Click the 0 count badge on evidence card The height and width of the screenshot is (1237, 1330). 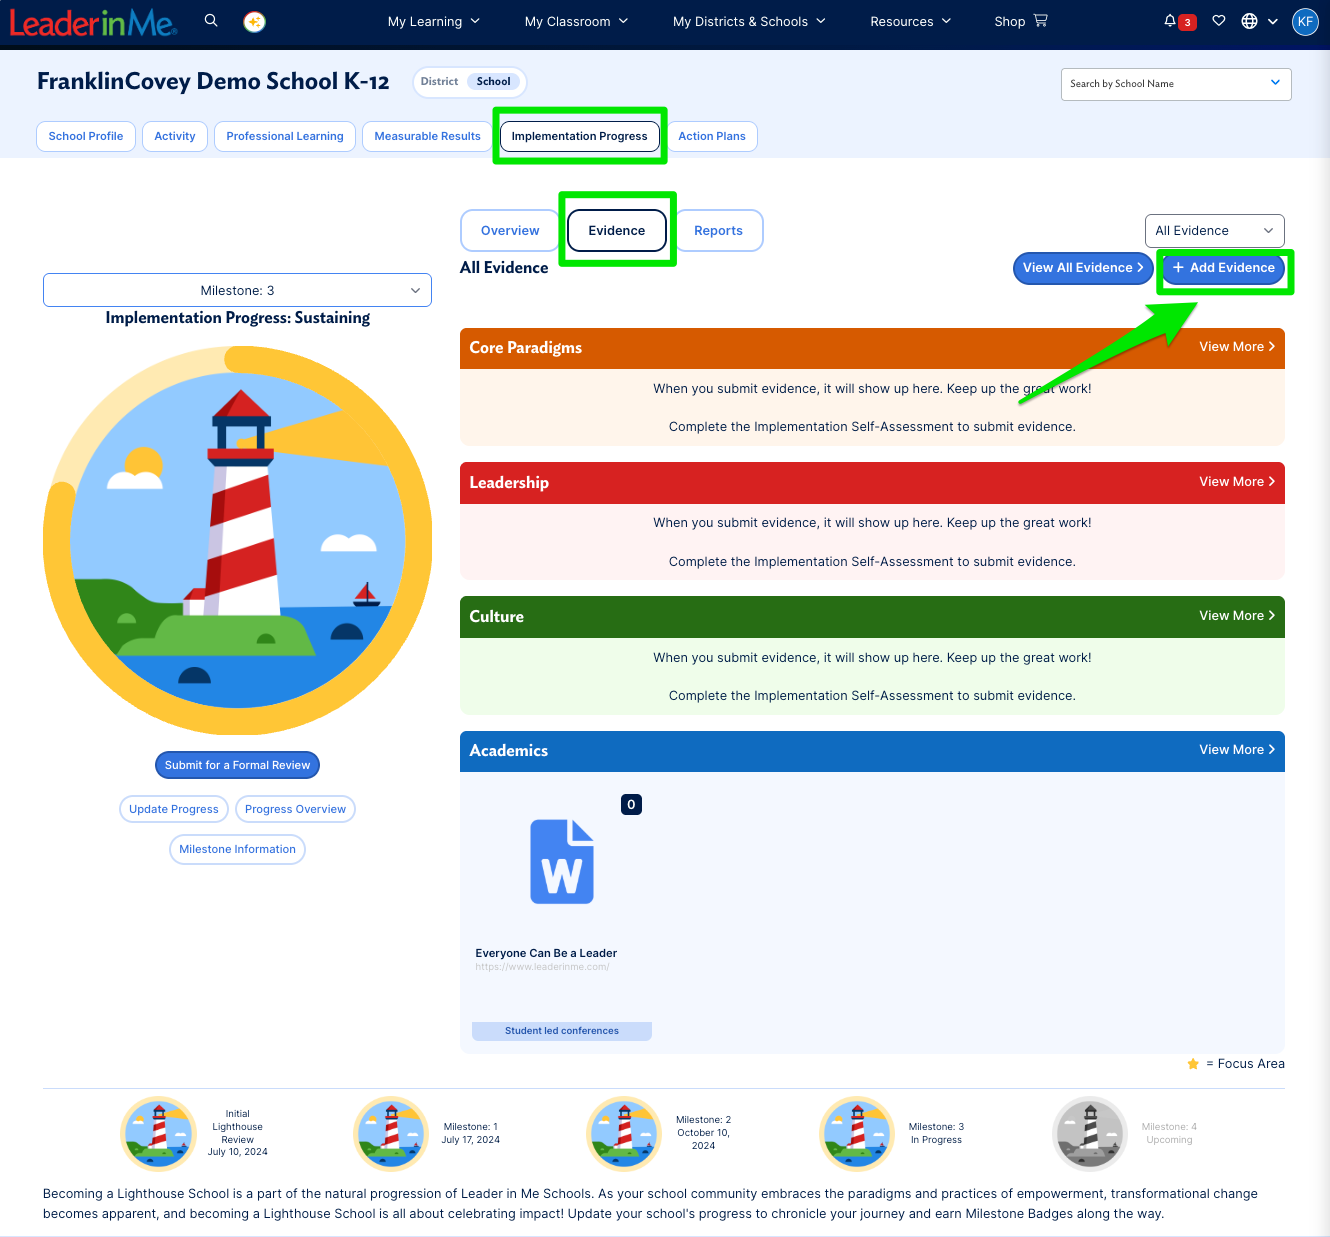(x=631, y=804)
